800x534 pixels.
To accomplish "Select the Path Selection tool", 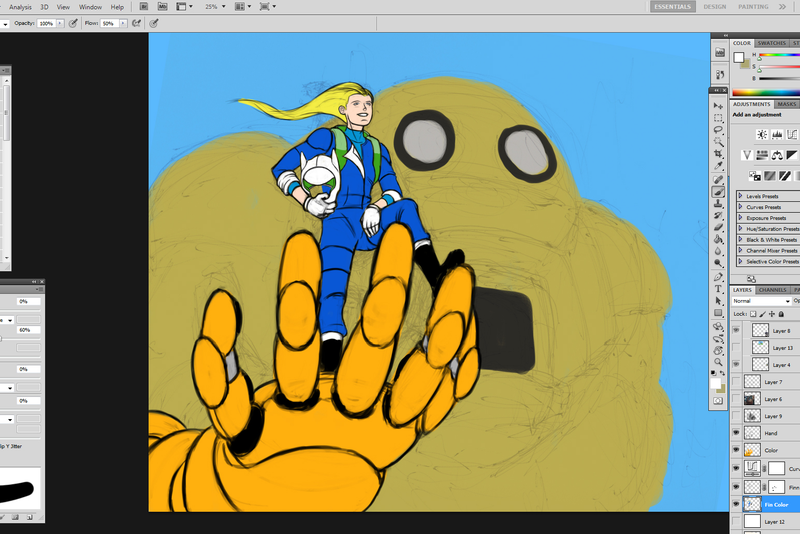I will coord(718,301).
